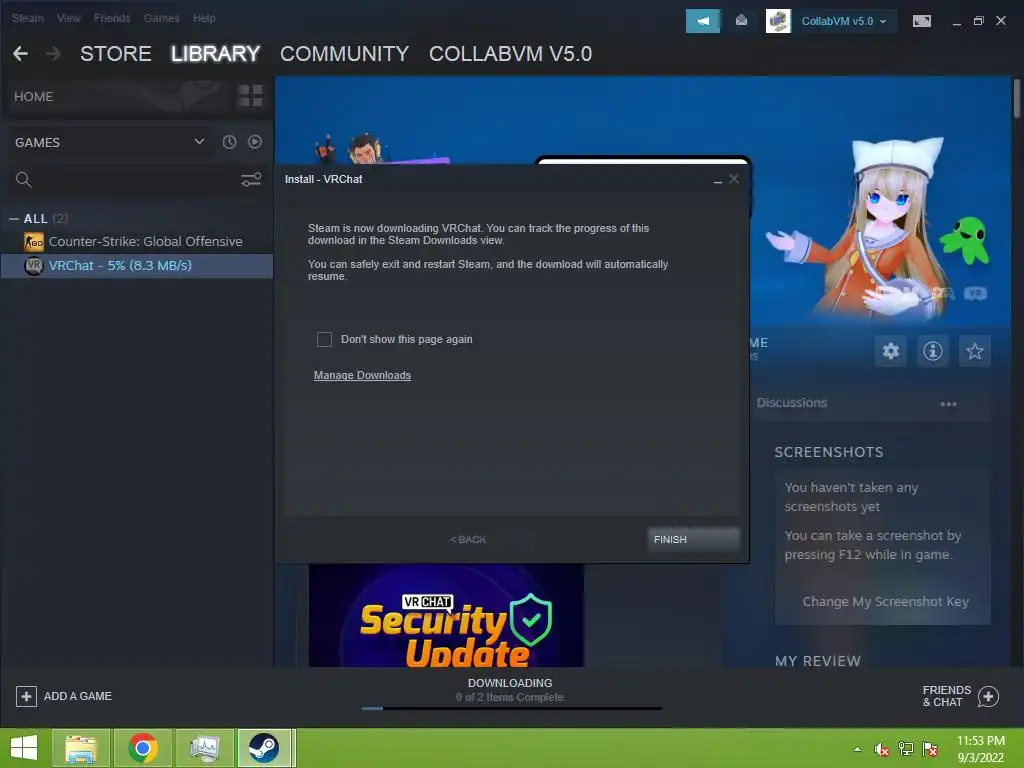Image resolution: width=1024 pixels, height=768 pixels.
Task: Switch to Big Picture mode icon
Action: point(921,21)
